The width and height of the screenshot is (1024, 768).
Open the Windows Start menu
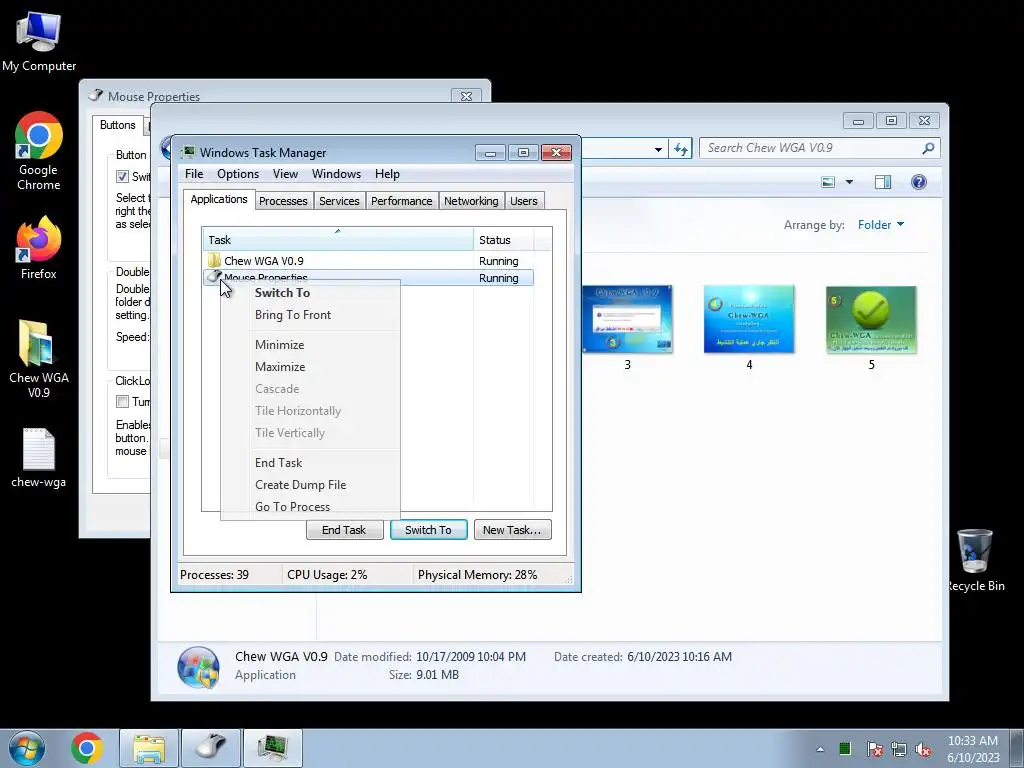click(26, 748)
